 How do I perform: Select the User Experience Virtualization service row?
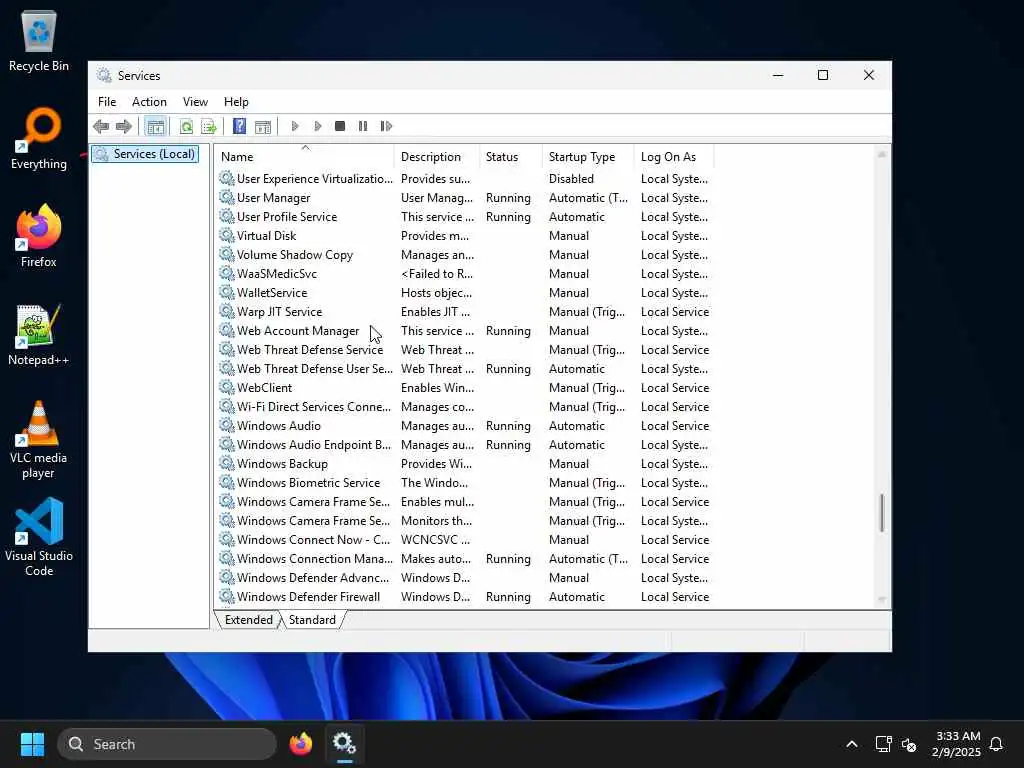pyautogui.click(x=464, y=179)
